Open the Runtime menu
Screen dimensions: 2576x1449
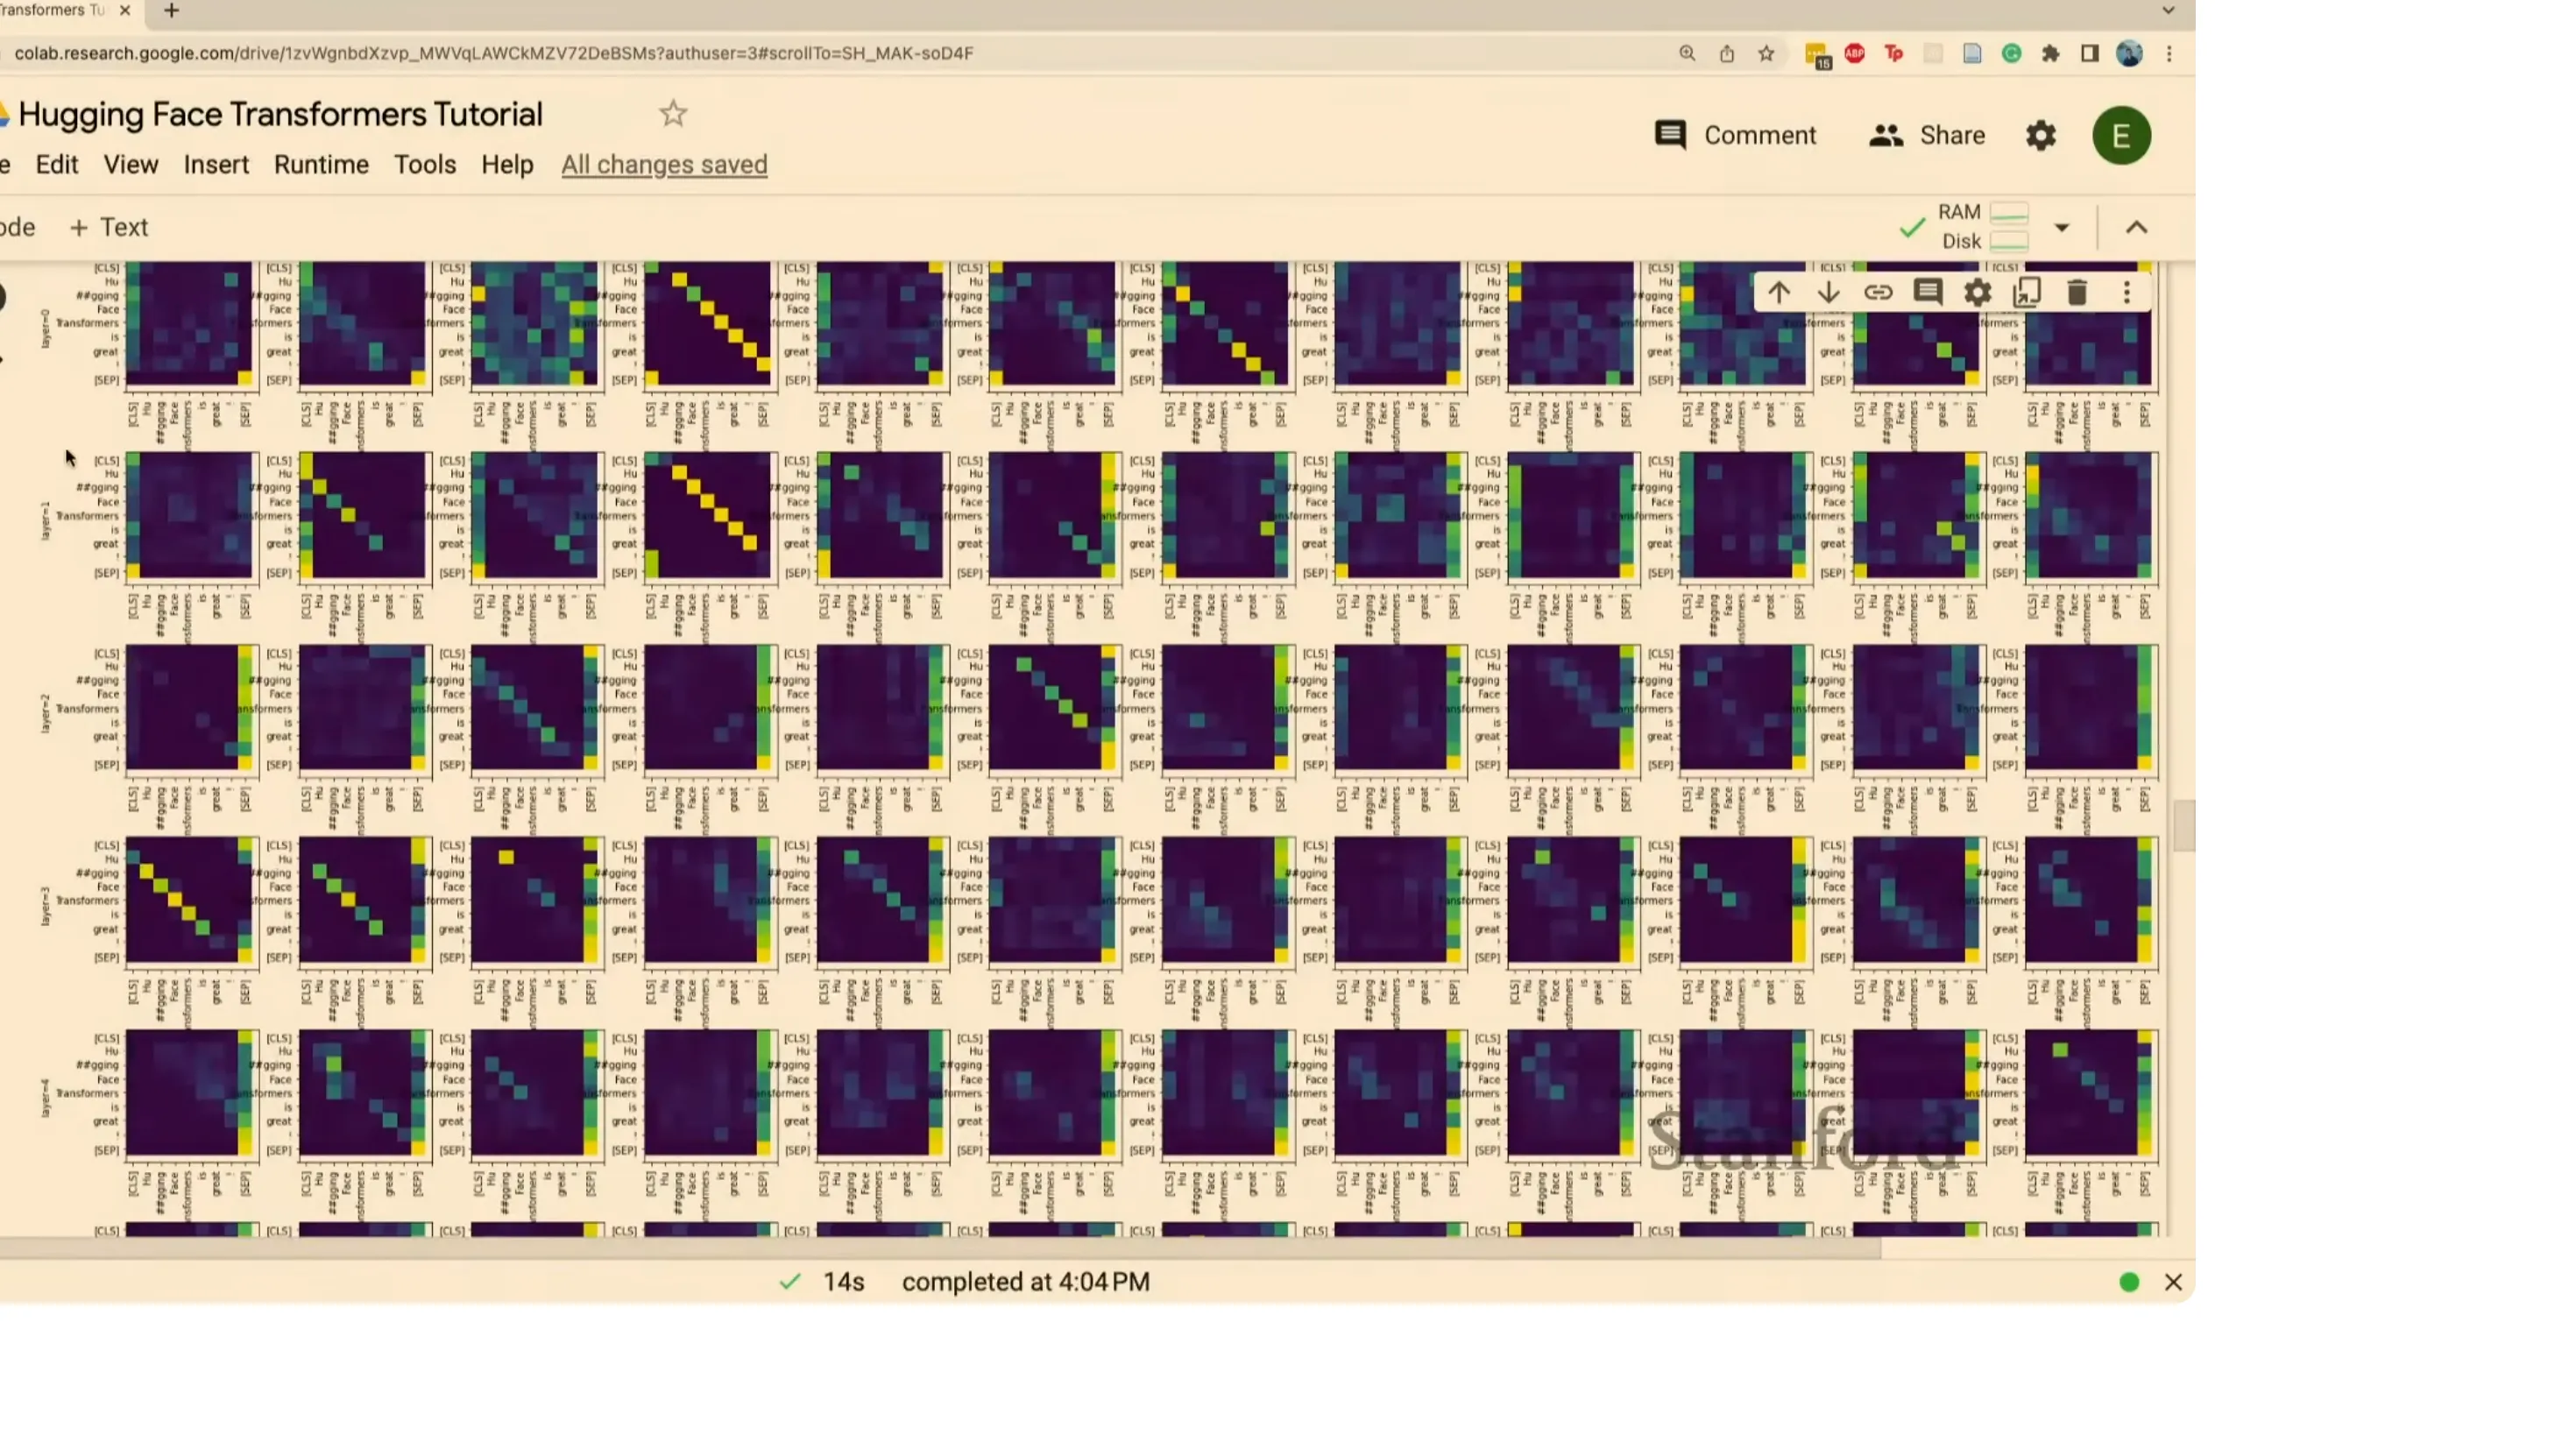click(321, 164)
